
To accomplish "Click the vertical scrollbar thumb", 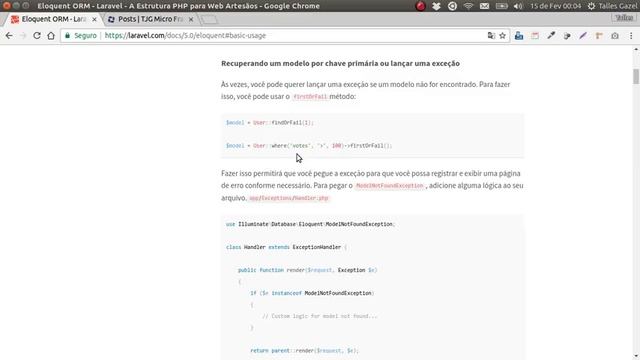I will tap(636, 76).
